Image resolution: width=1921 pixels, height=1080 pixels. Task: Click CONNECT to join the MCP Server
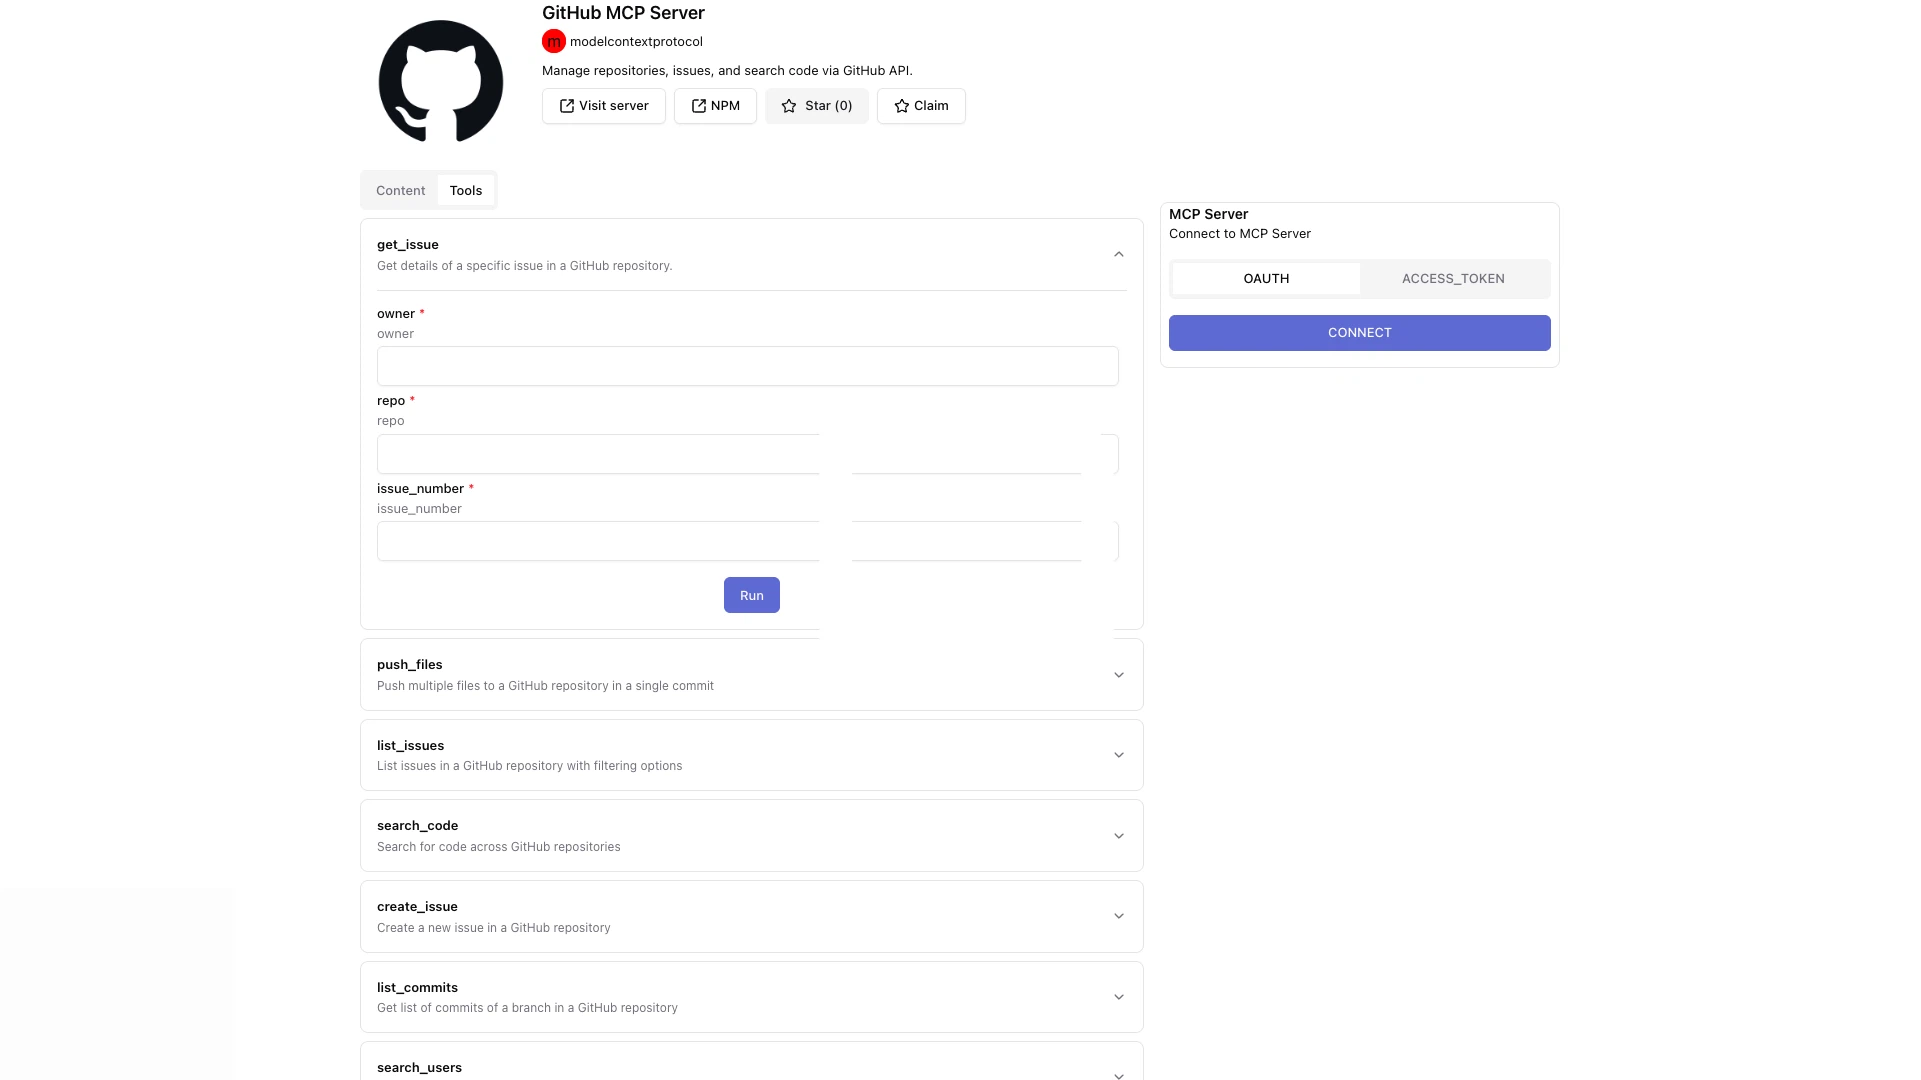[x=1359, y=332]
